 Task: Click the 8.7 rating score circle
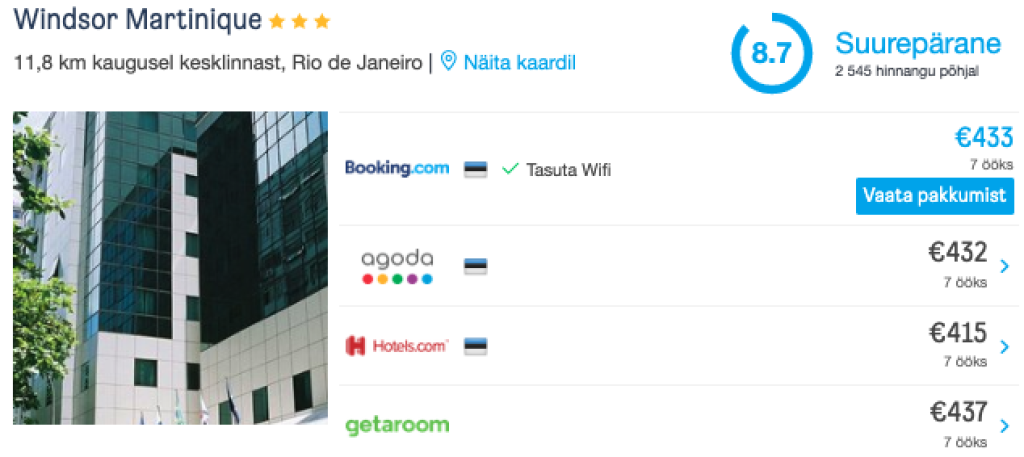point(771,53)
